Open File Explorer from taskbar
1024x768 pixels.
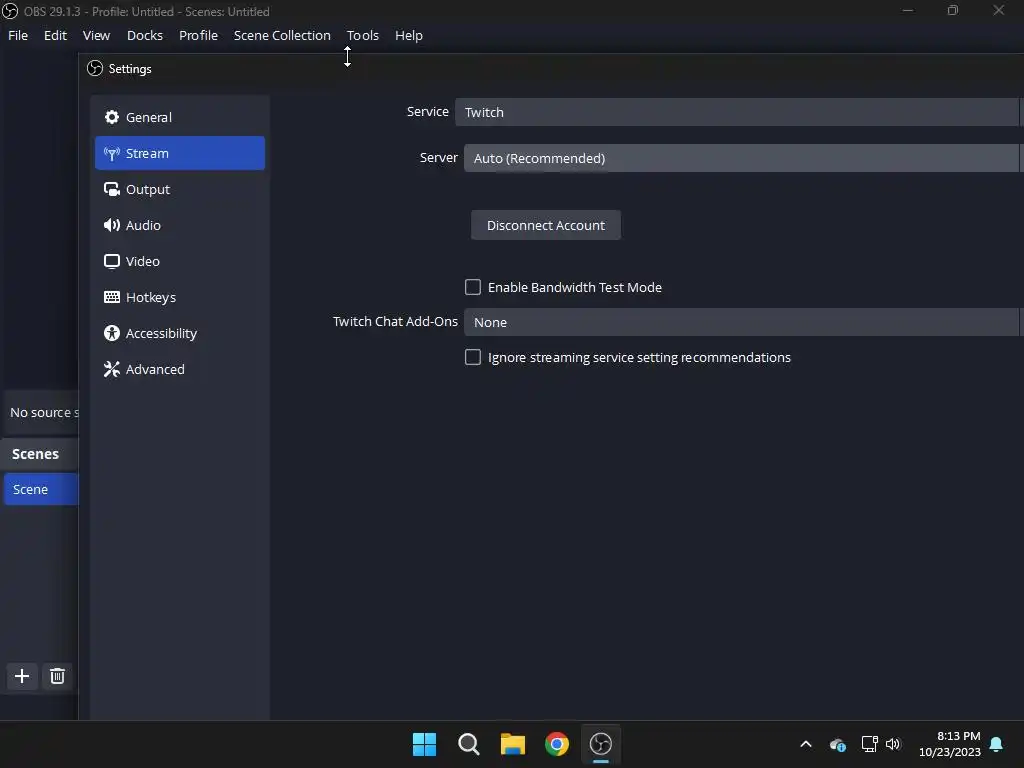(513, 744)
